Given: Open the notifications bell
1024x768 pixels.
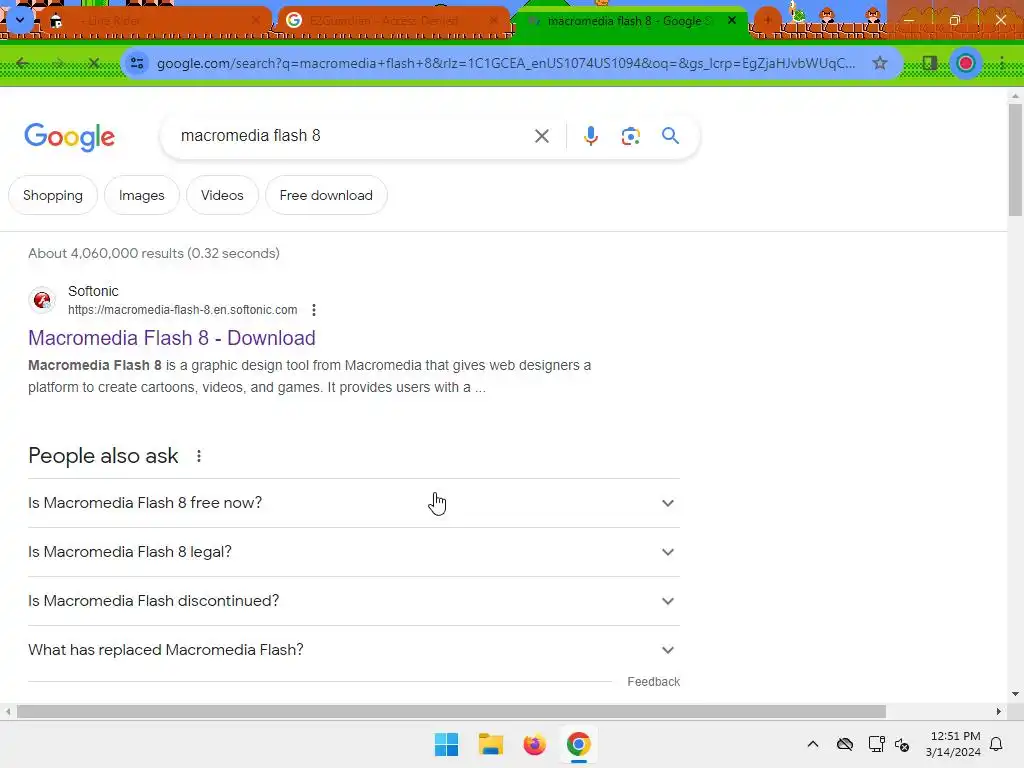Looking at the screenshot, I should (x=997, y=744).
